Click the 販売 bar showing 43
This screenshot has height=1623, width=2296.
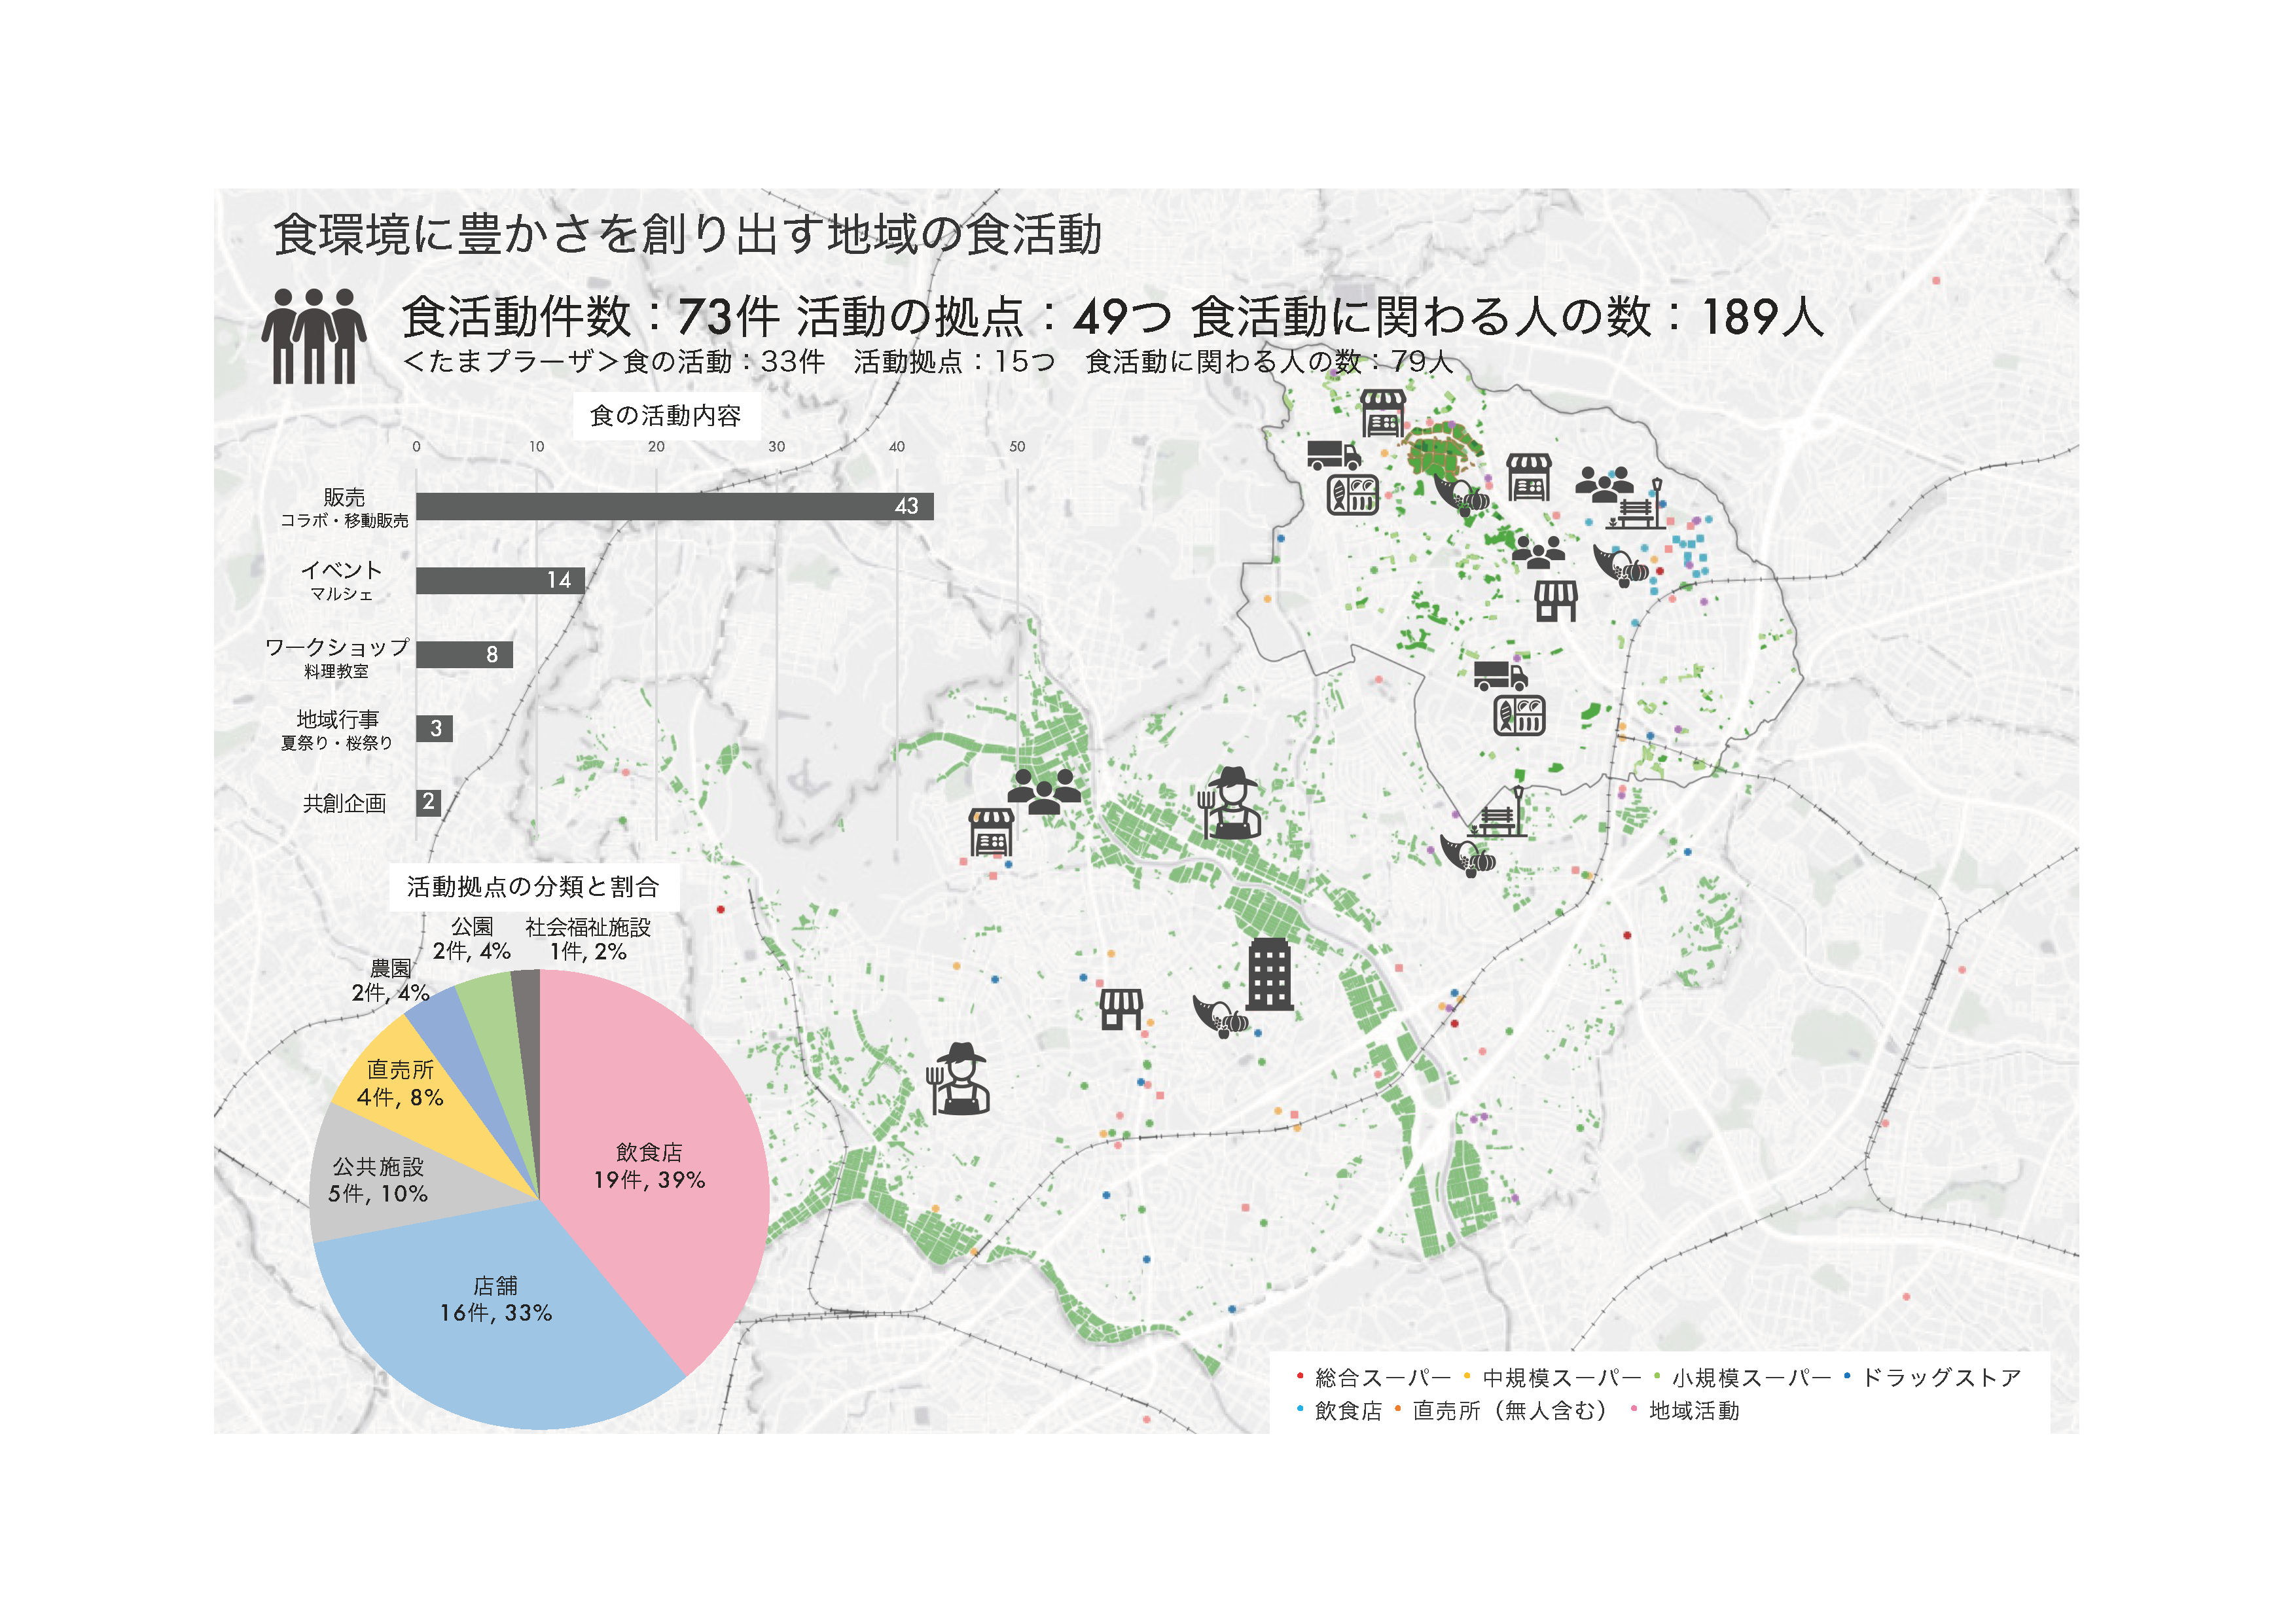tap(675, 506)
